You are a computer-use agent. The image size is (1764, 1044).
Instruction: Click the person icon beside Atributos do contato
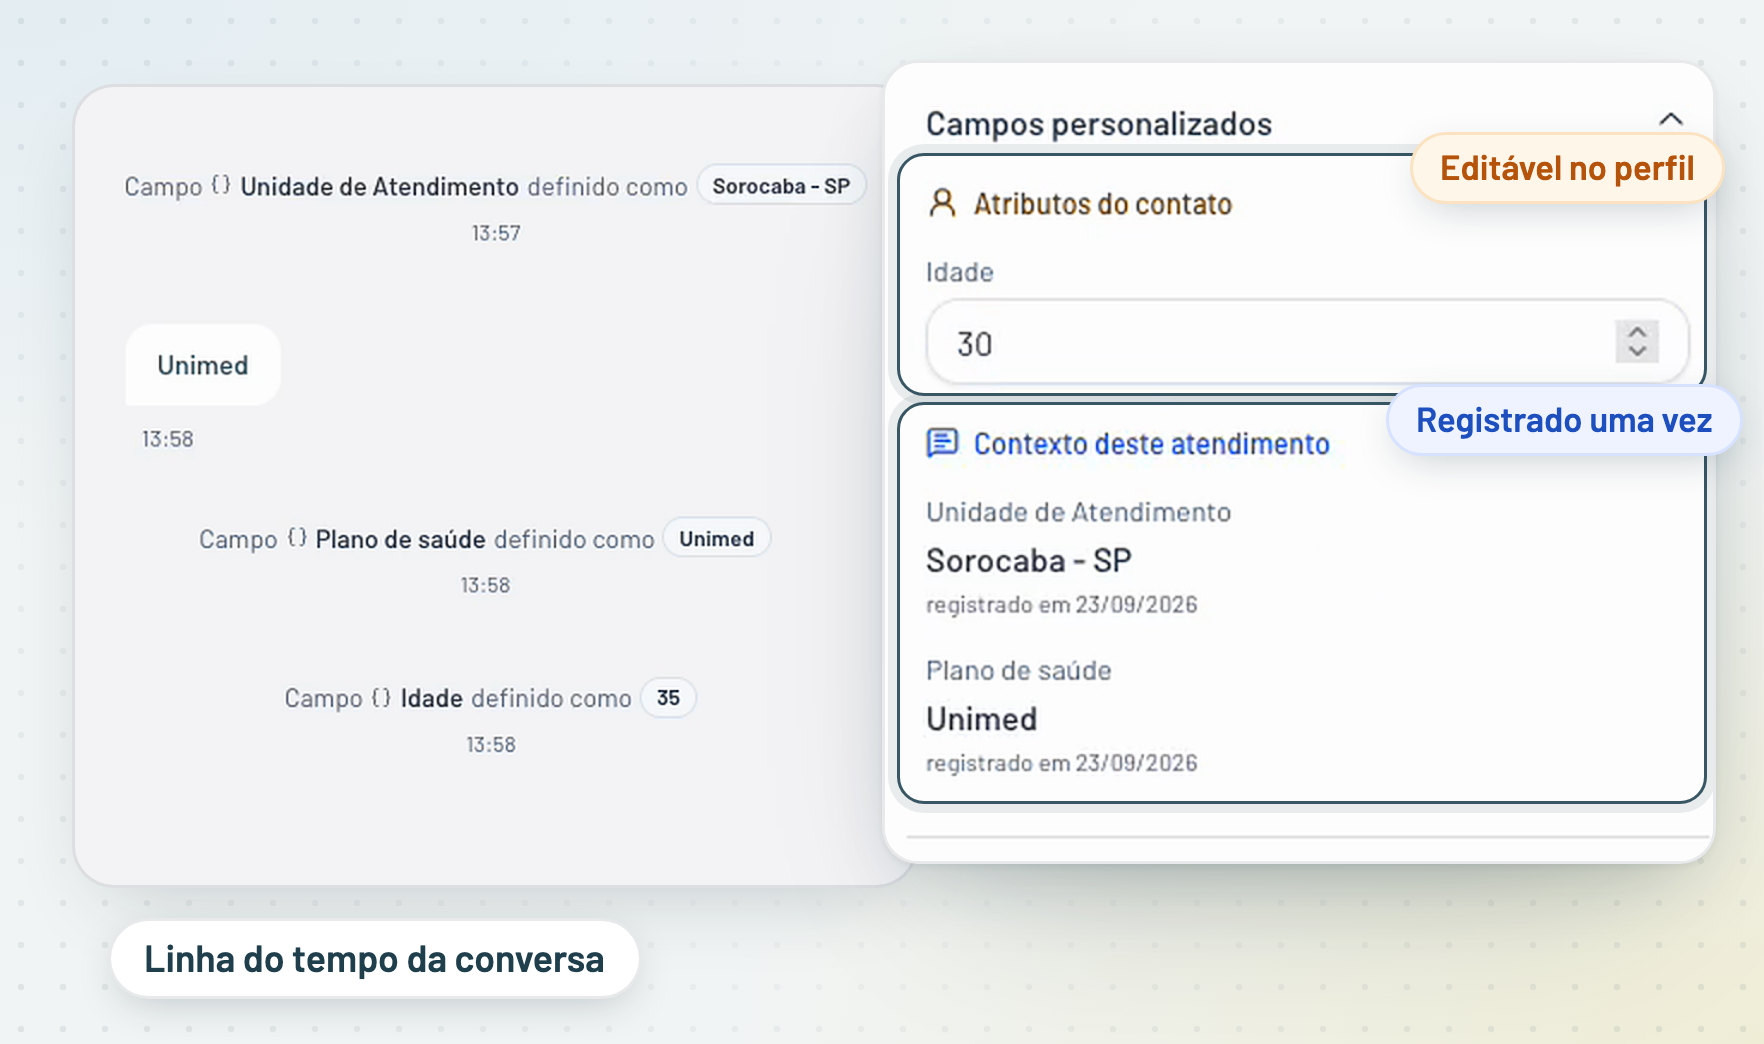(x=942, y=203)
